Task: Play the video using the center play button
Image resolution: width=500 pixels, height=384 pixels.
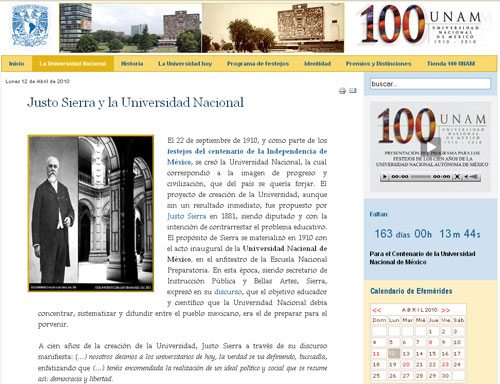Action: click(x=431, y=147)
